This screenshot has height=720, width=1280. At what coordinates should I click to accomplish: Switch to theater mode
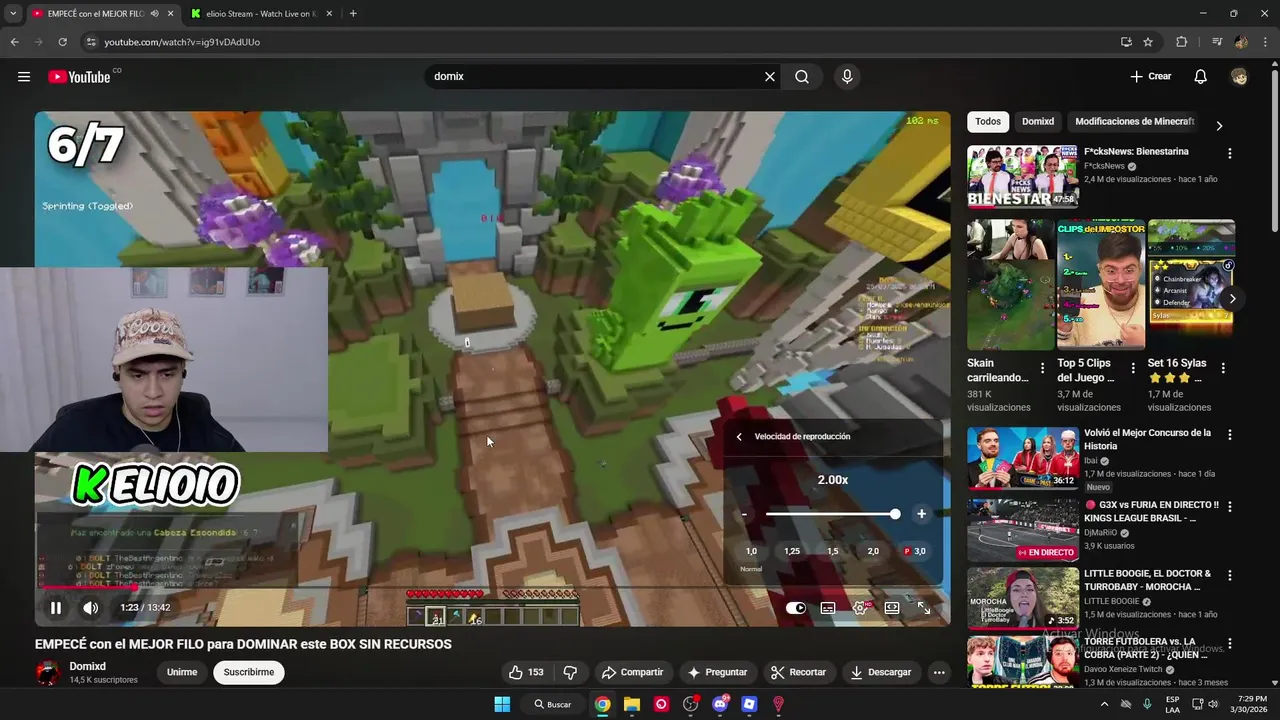point(892,608)
